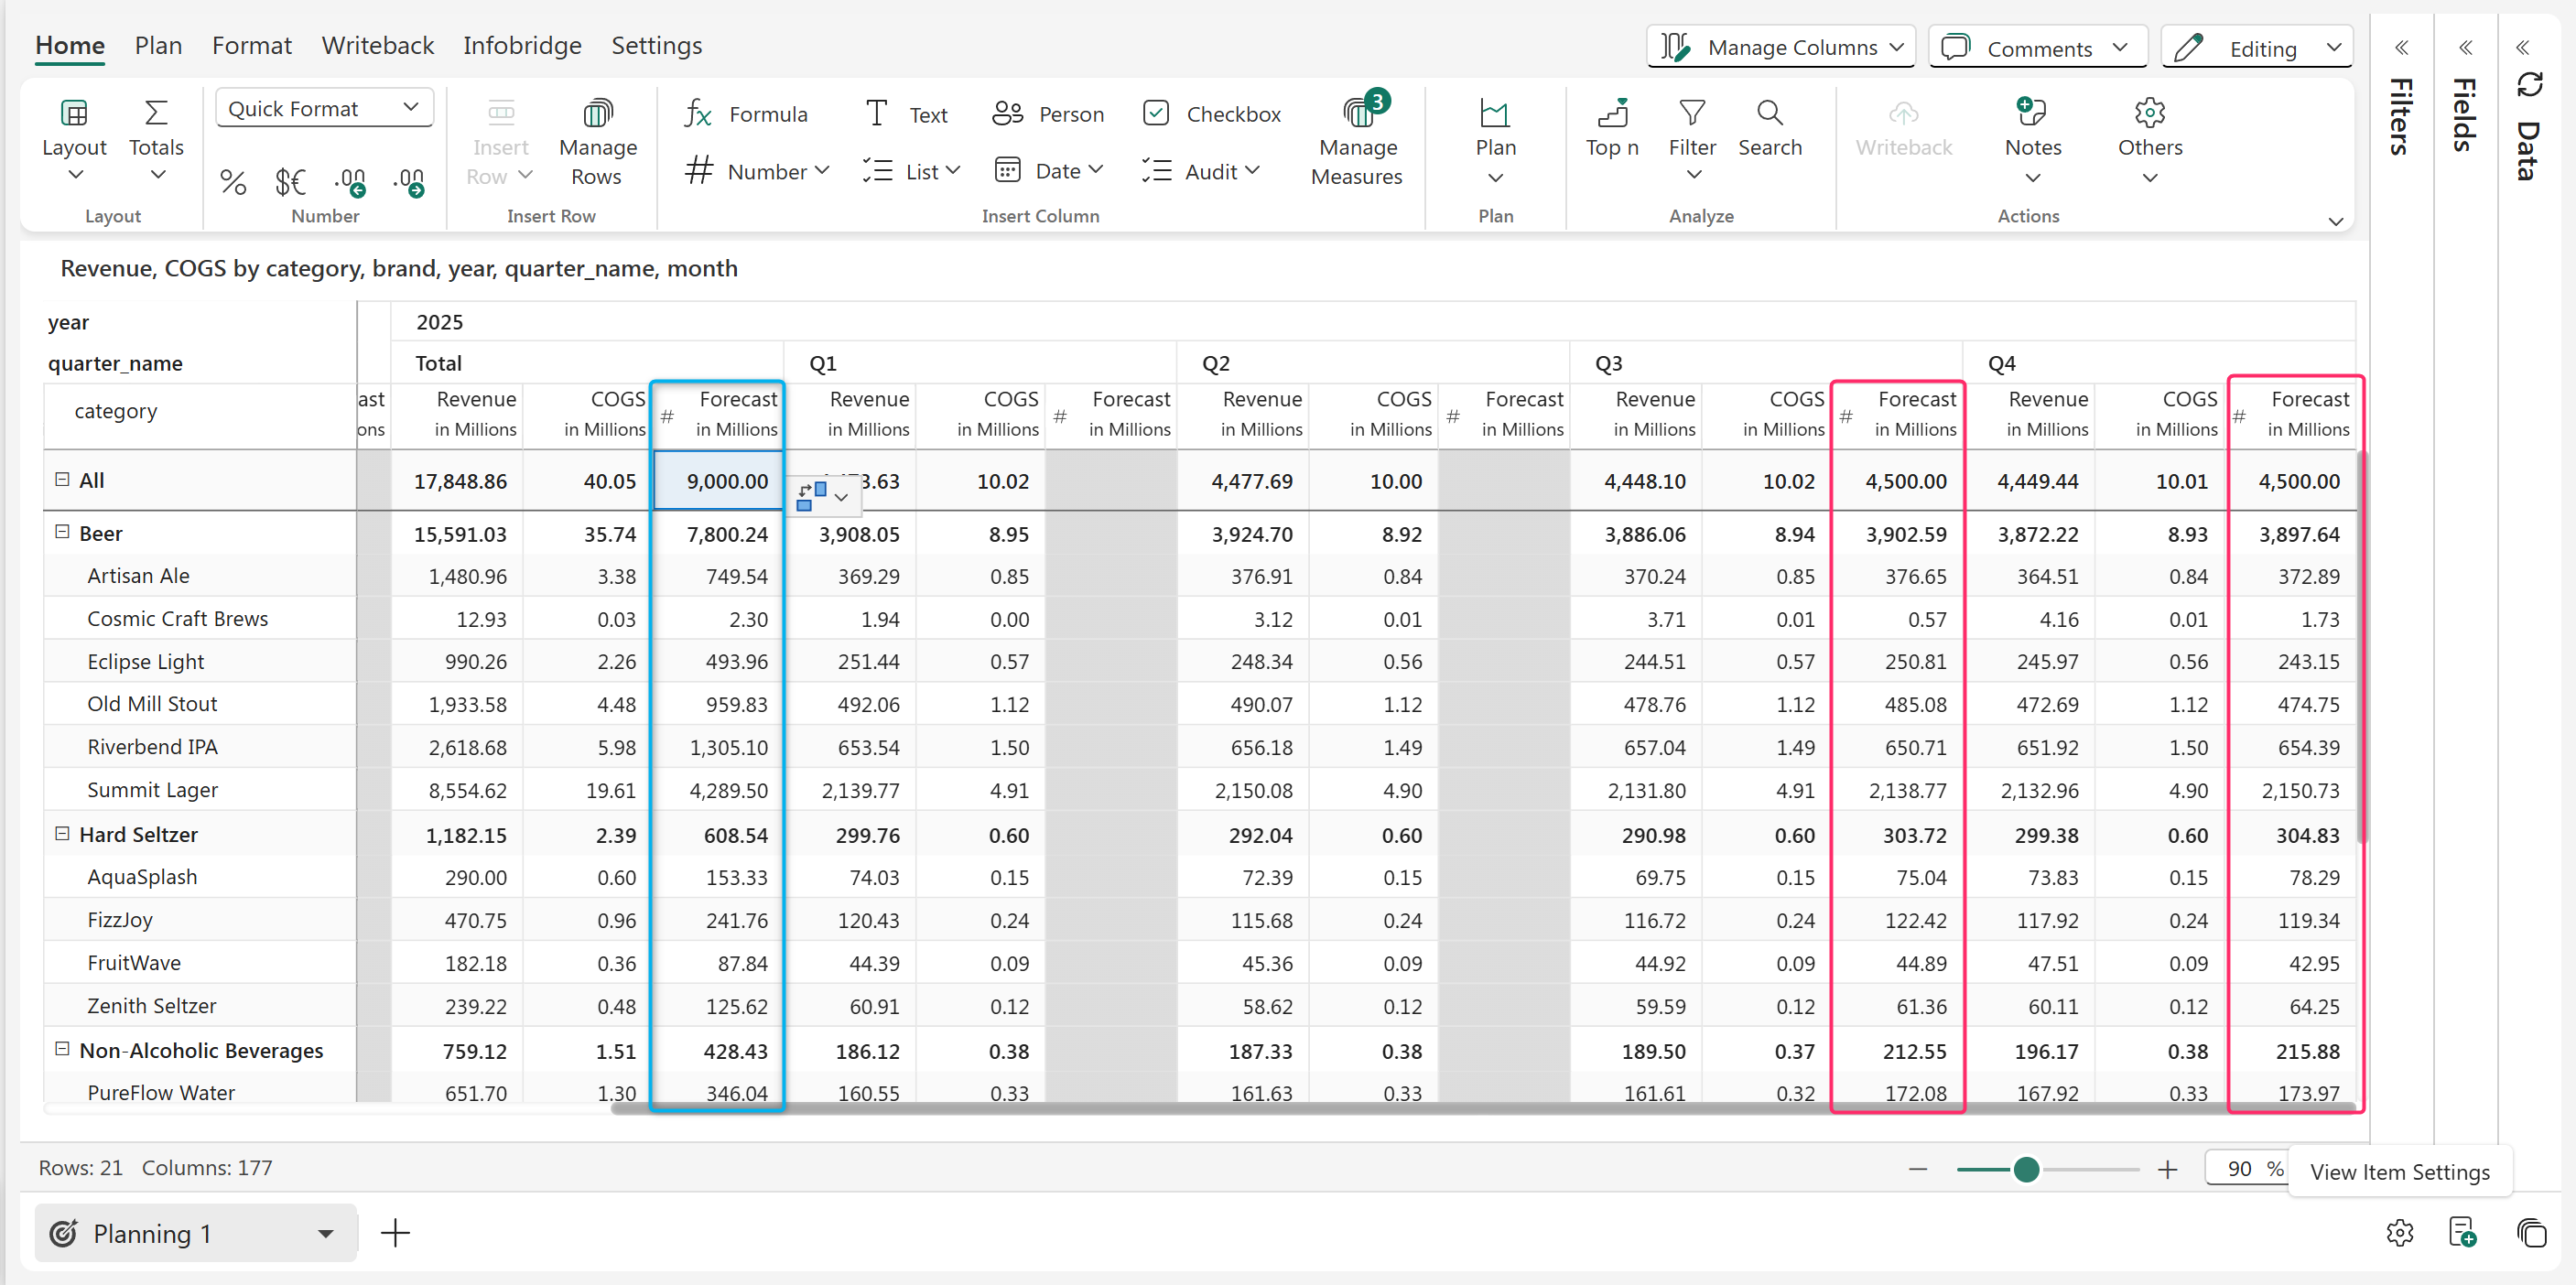
Task: Click the zoom slider handle
Action: point(2025,1169)
